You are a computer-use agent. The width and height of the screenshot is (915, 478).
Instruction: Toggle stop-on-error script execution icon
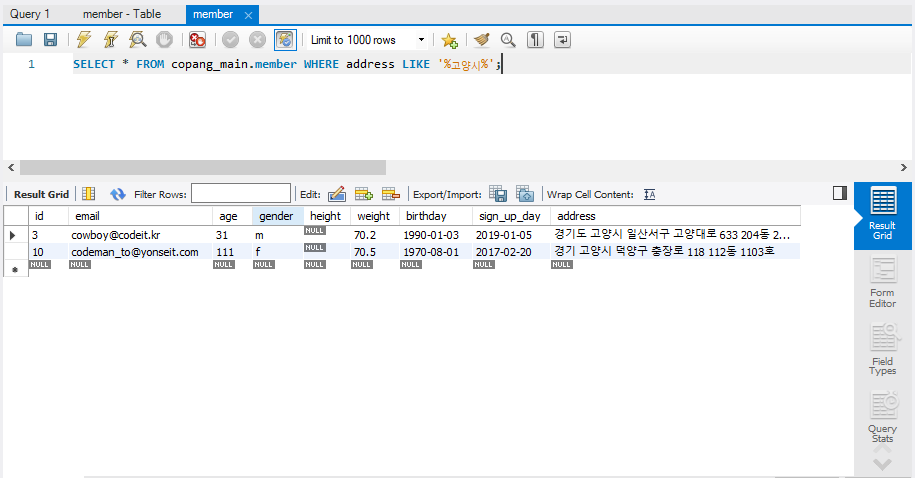(197, 40)
